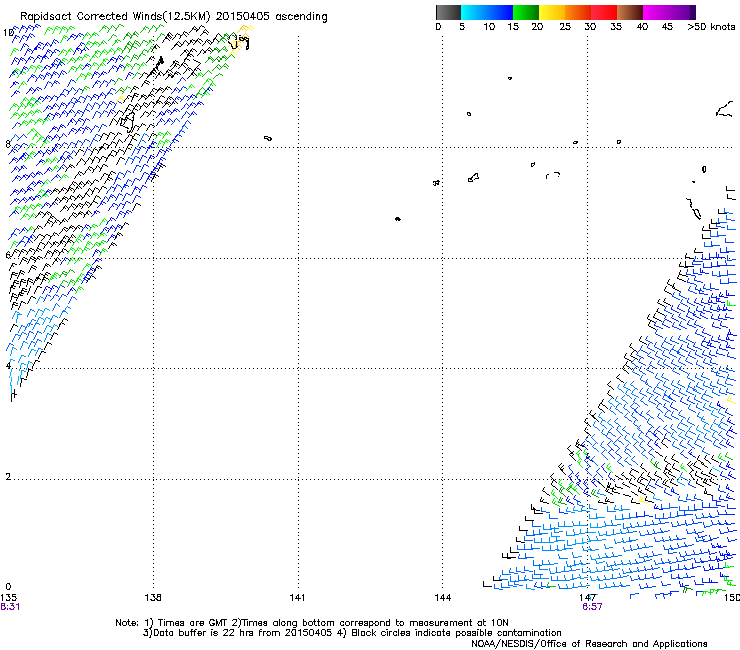Click the longitude label '141'

(x=297, y=598)
